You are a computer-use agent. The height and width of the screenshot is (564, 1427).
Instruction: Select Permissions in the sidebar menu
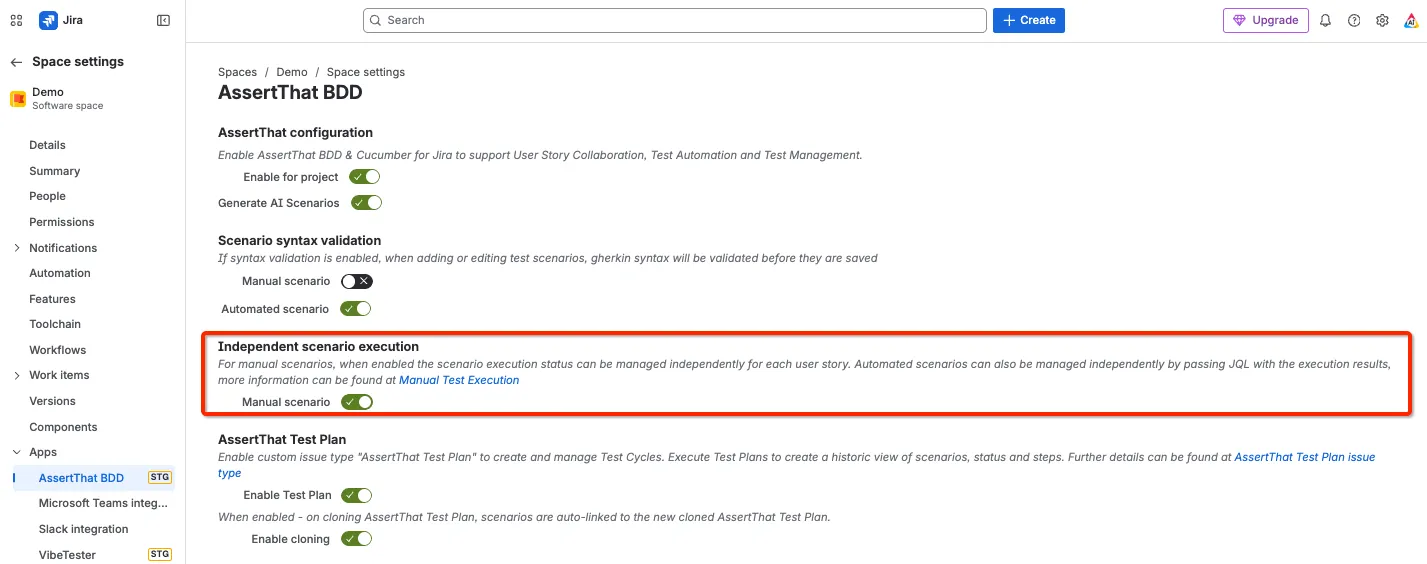pyautogui.click(x=62, y=222)
